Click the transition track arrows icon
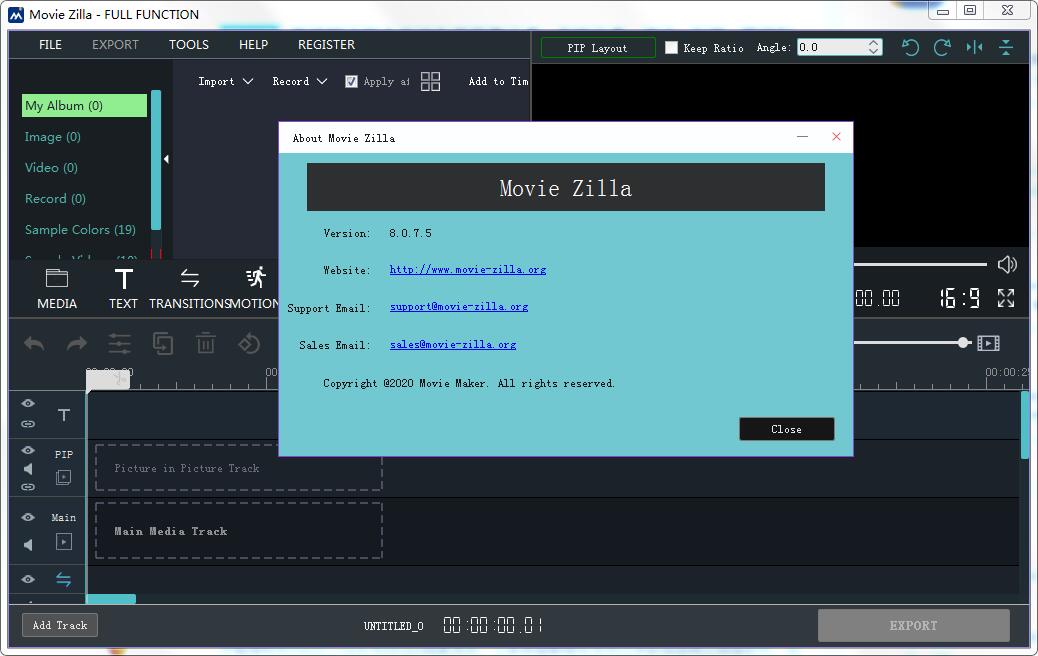 click(x=64, y=579)
